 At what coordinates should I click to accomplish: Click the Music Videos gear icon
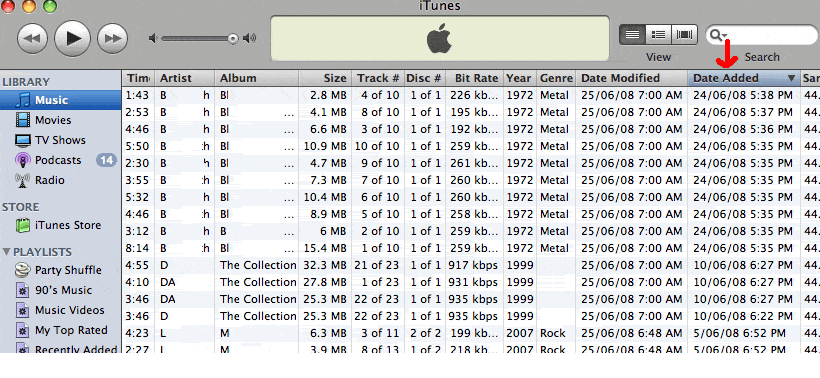click(x=22, y=311)
